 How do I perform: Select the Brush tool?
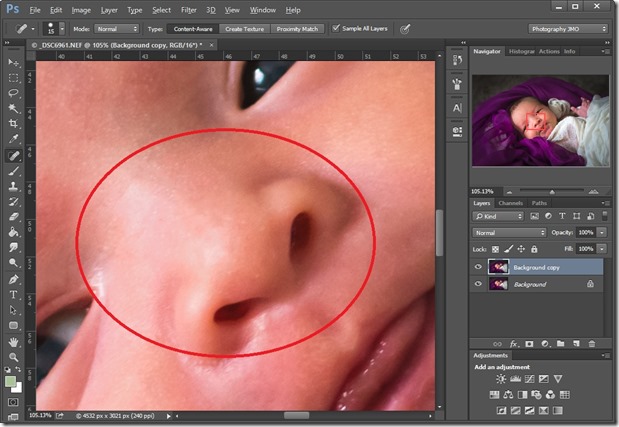tap(13, 171)
